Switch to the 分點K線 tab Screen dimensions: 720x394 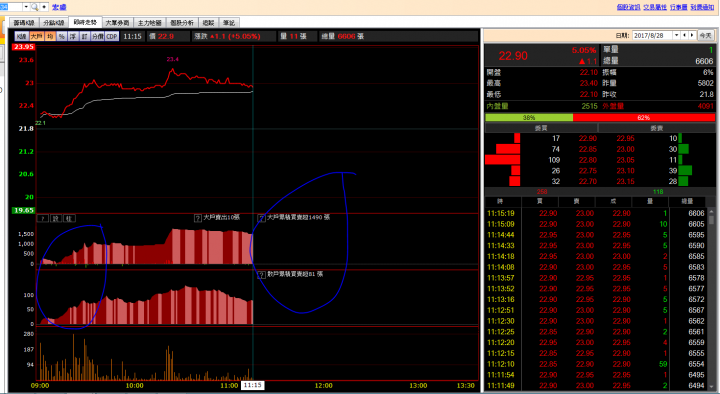click(x=53, y=23)
